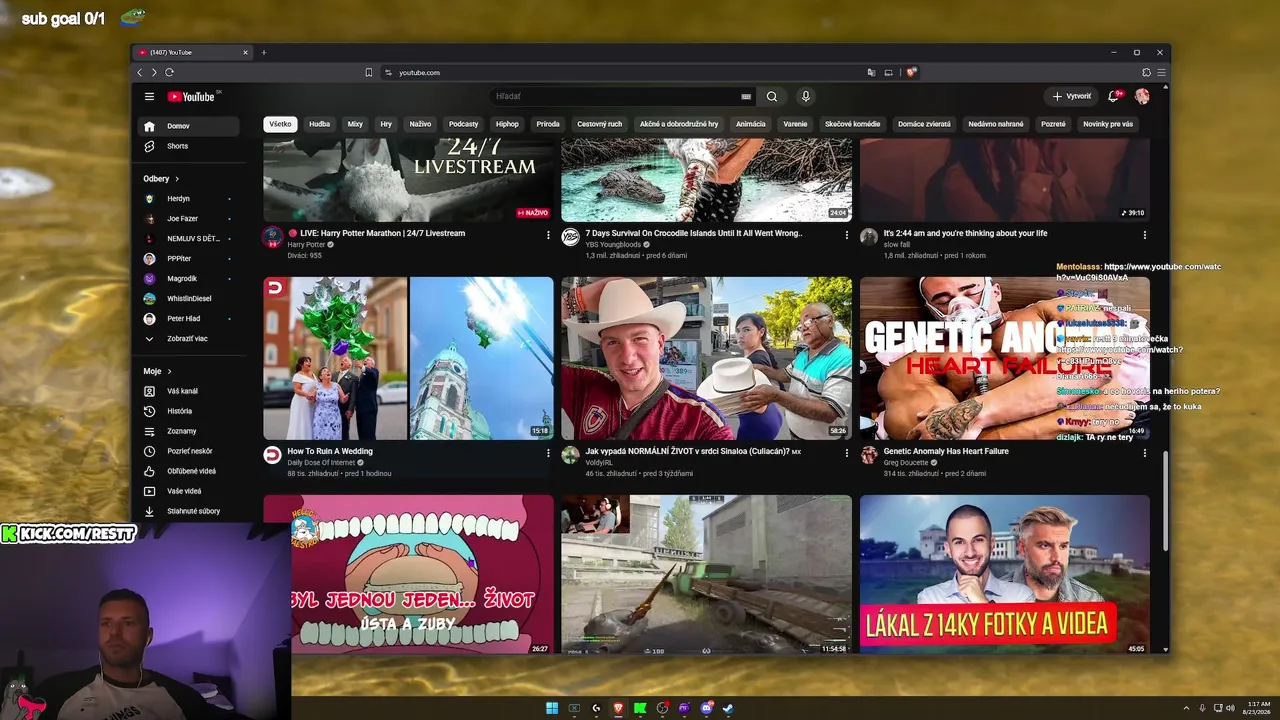Open "It's 2:44 am" video title

point(965,233)
